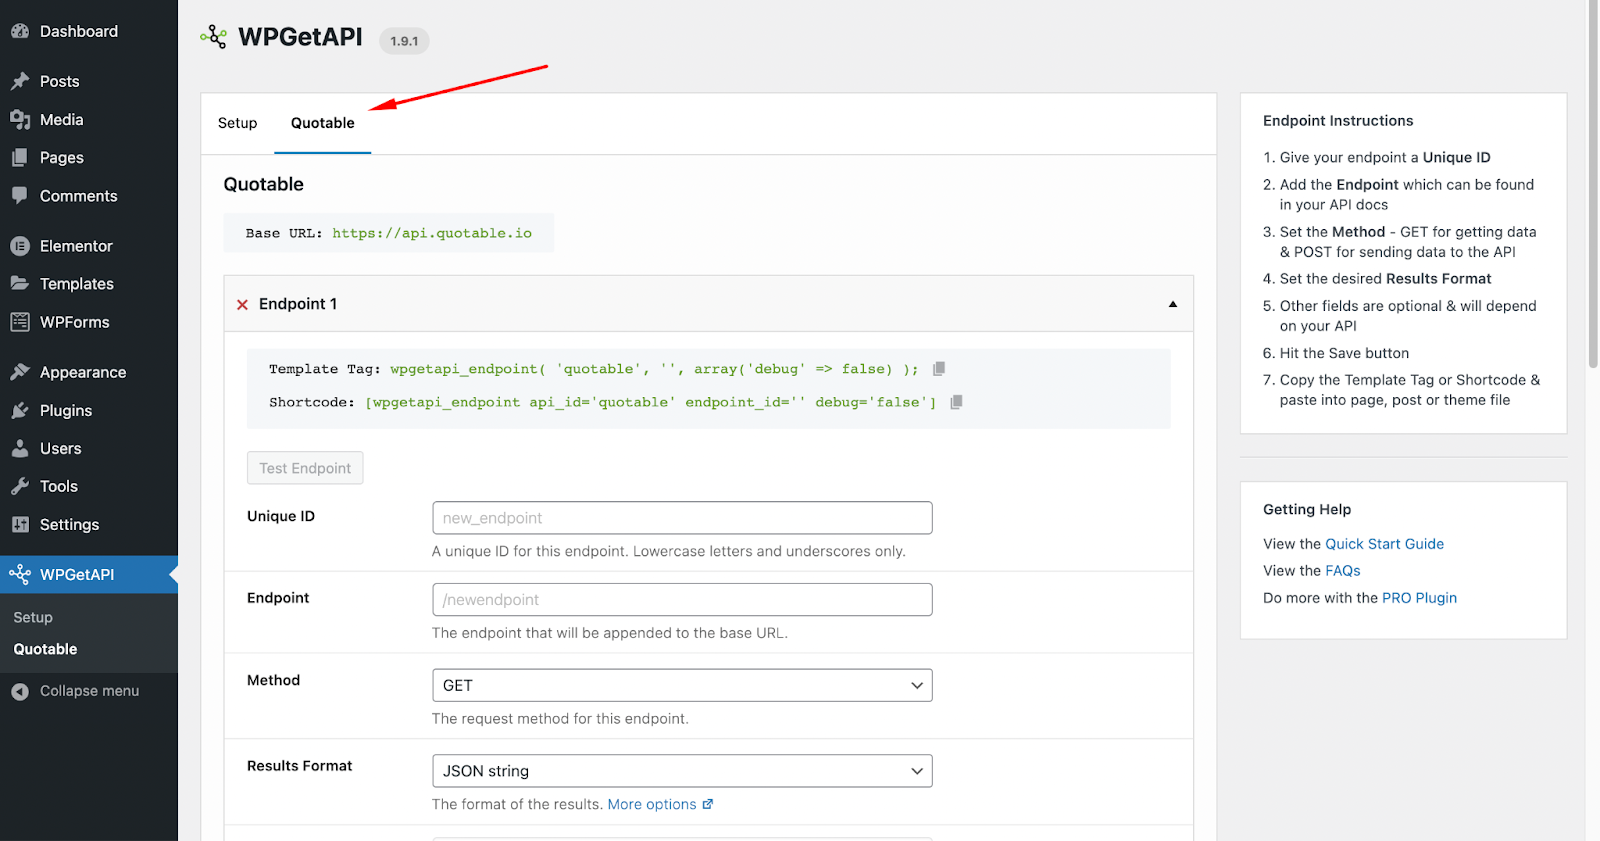Screen dimensions: 1600x841
Task: Click the WPForms icon
Action: click(20, 322)
